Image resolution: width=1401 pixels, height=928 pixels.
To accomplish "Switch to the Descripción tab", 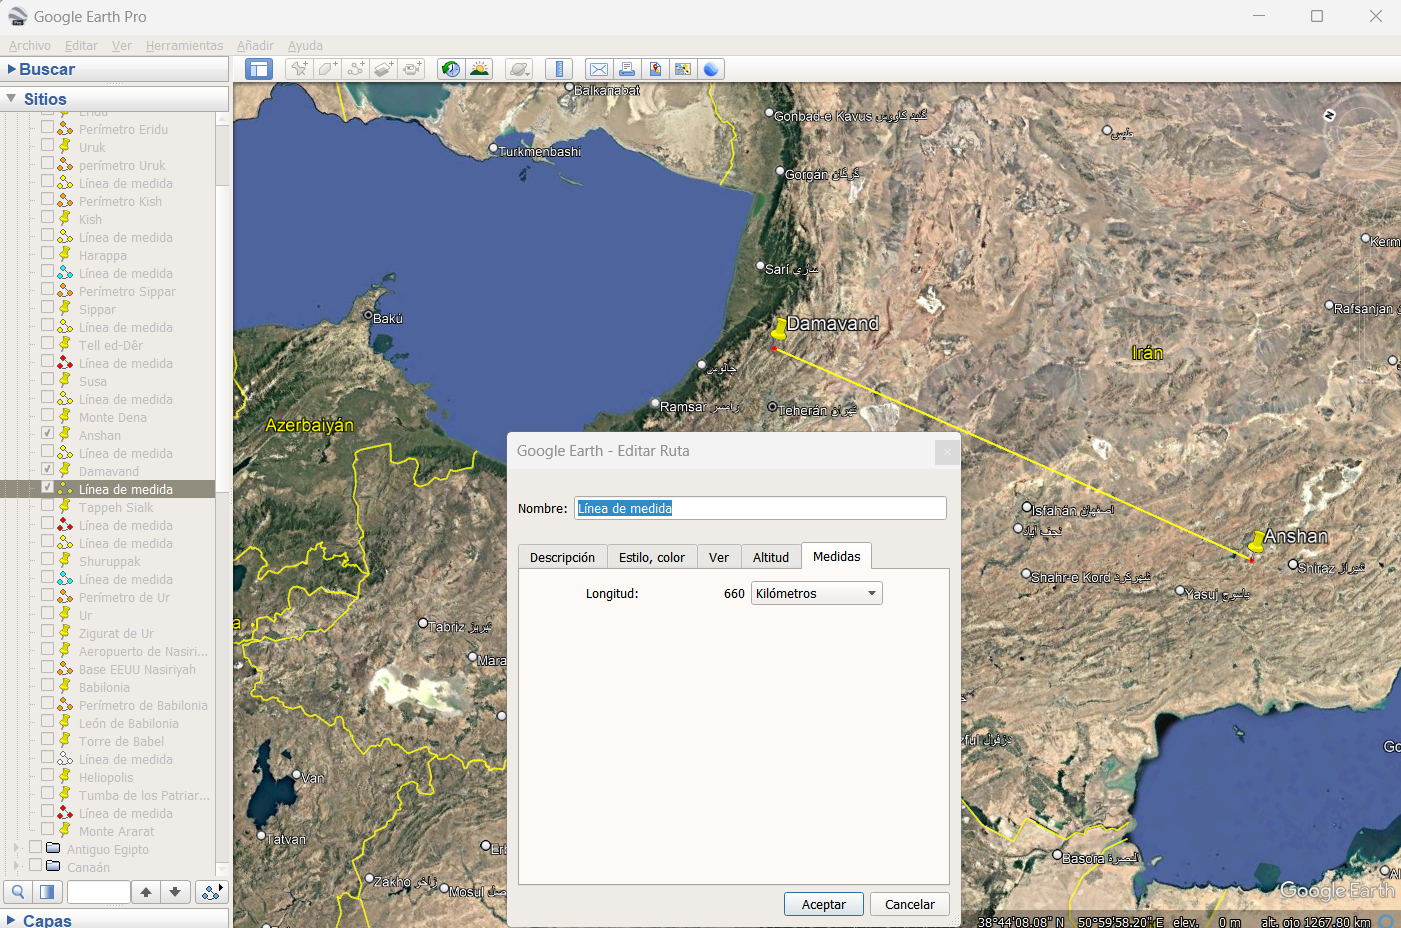I will point(562,557).
